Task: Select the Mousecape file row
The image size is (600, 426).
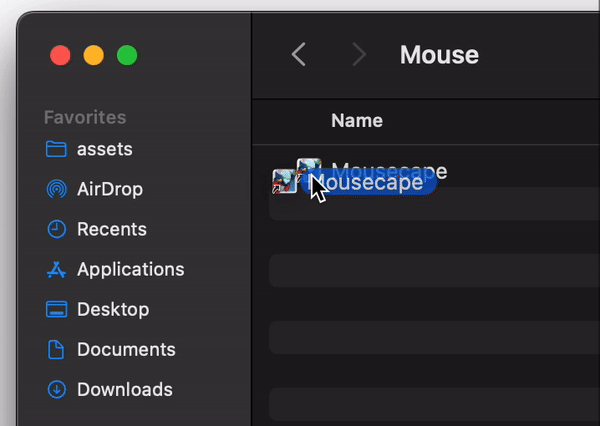Action: click(x=434, y=171)
